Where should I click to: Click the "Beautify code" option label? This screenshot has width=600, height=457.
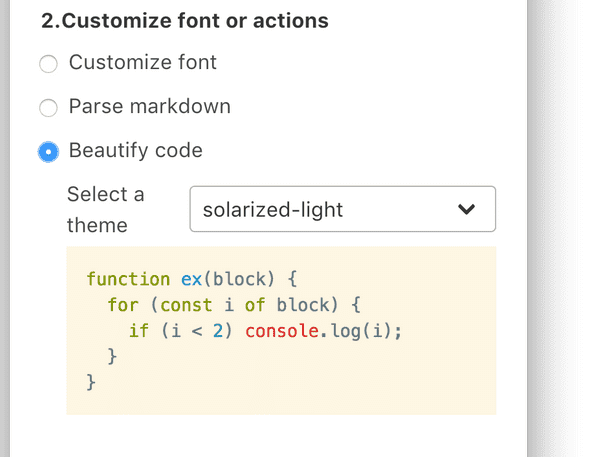[x=135, y=151]
